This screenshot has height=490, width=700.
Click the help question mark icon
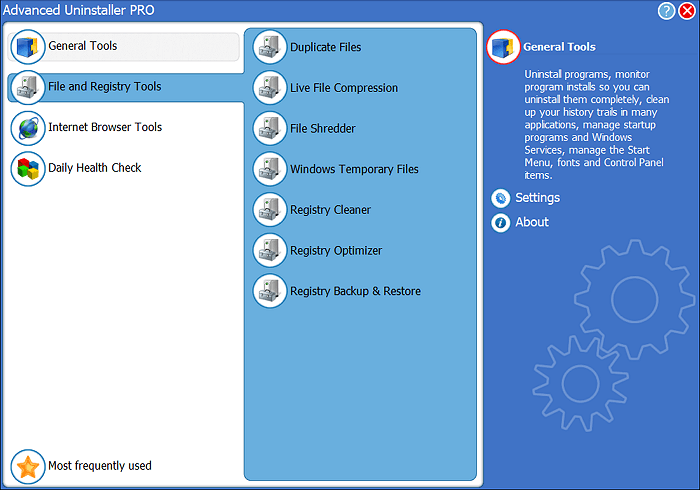point(667,11)
